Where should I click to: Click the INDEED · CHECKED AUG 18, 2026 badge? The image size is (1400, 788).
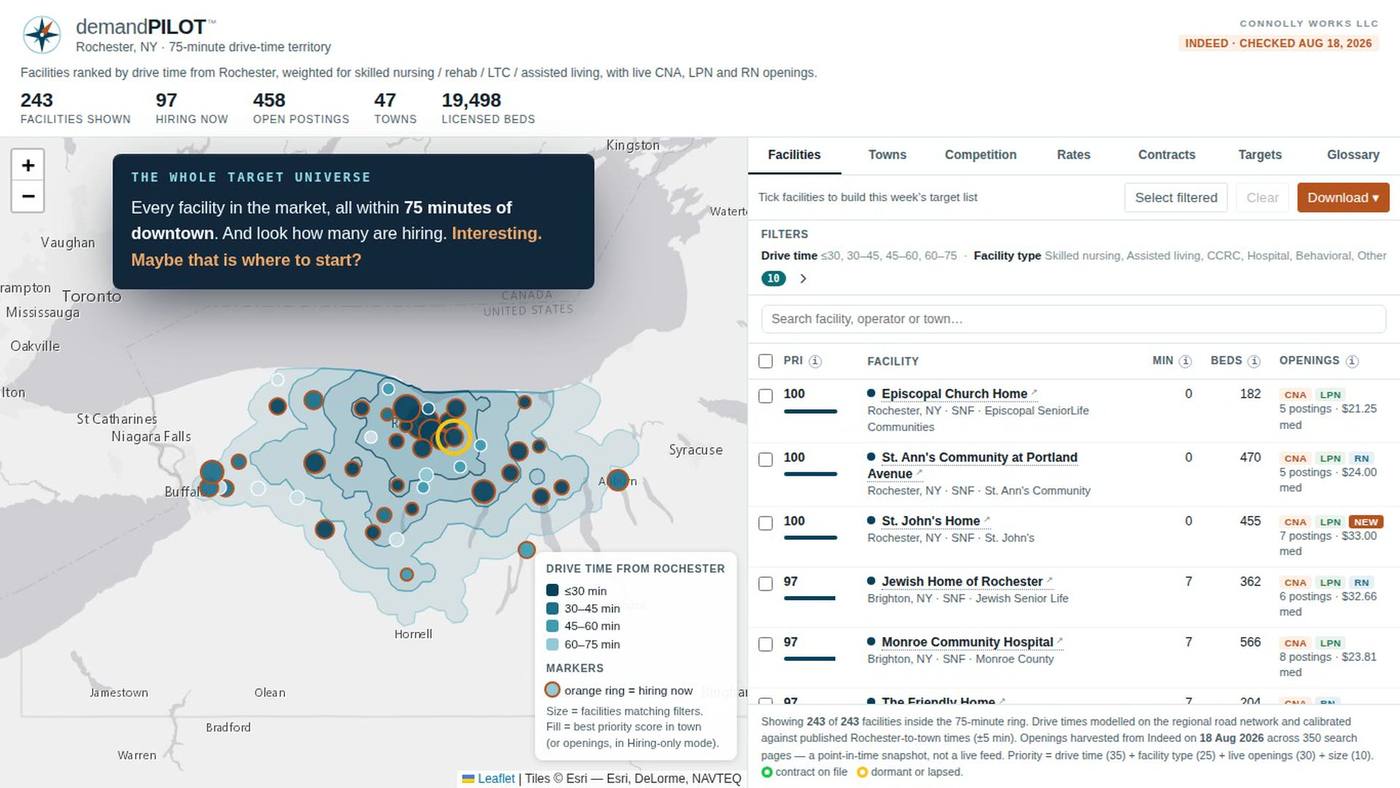1280,43
